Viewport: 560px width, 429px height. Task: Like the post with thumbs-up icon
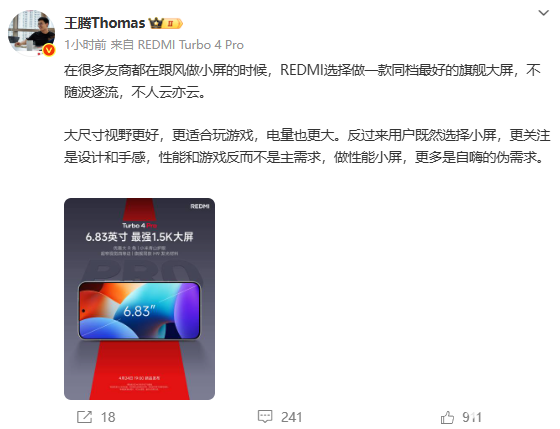(x=447, y=417)
